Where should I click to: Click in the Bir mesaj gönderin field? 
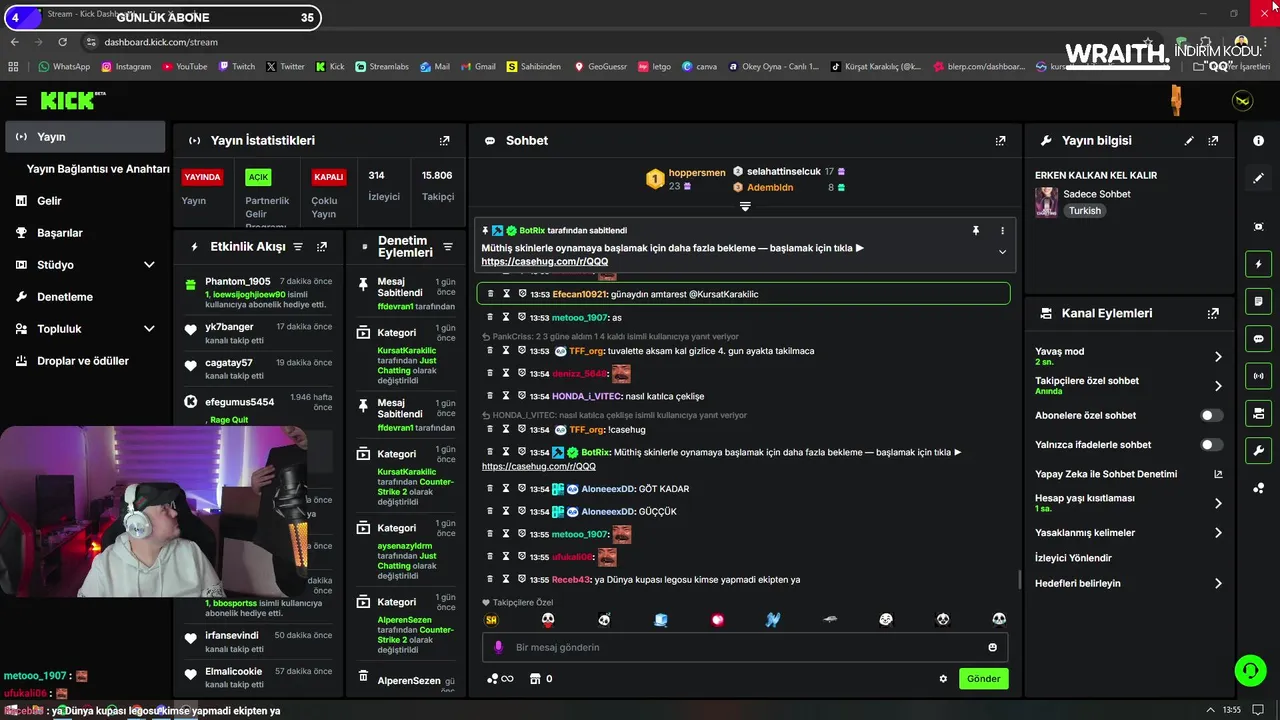pyautogui.click(x=745, y=647)
